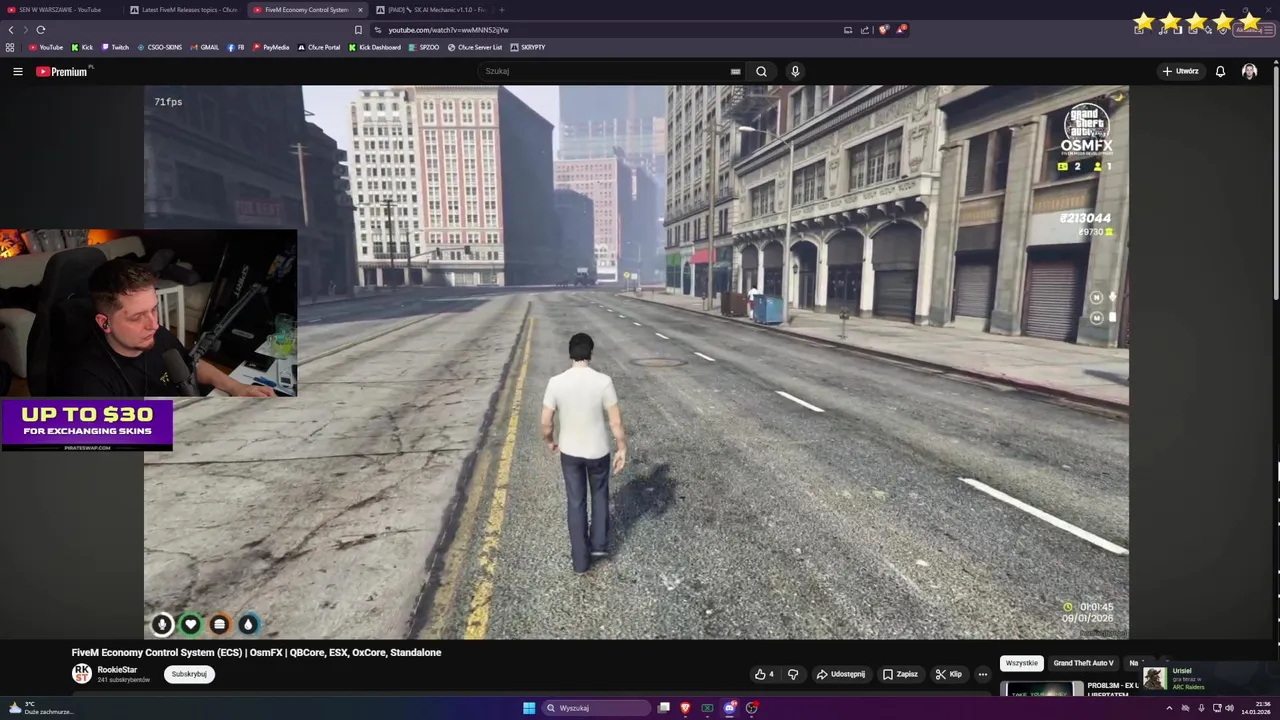This screenshot has height=720, width=1280.
Task: Subscribe with Subskrybuj button
Action: tap(189, 674)
